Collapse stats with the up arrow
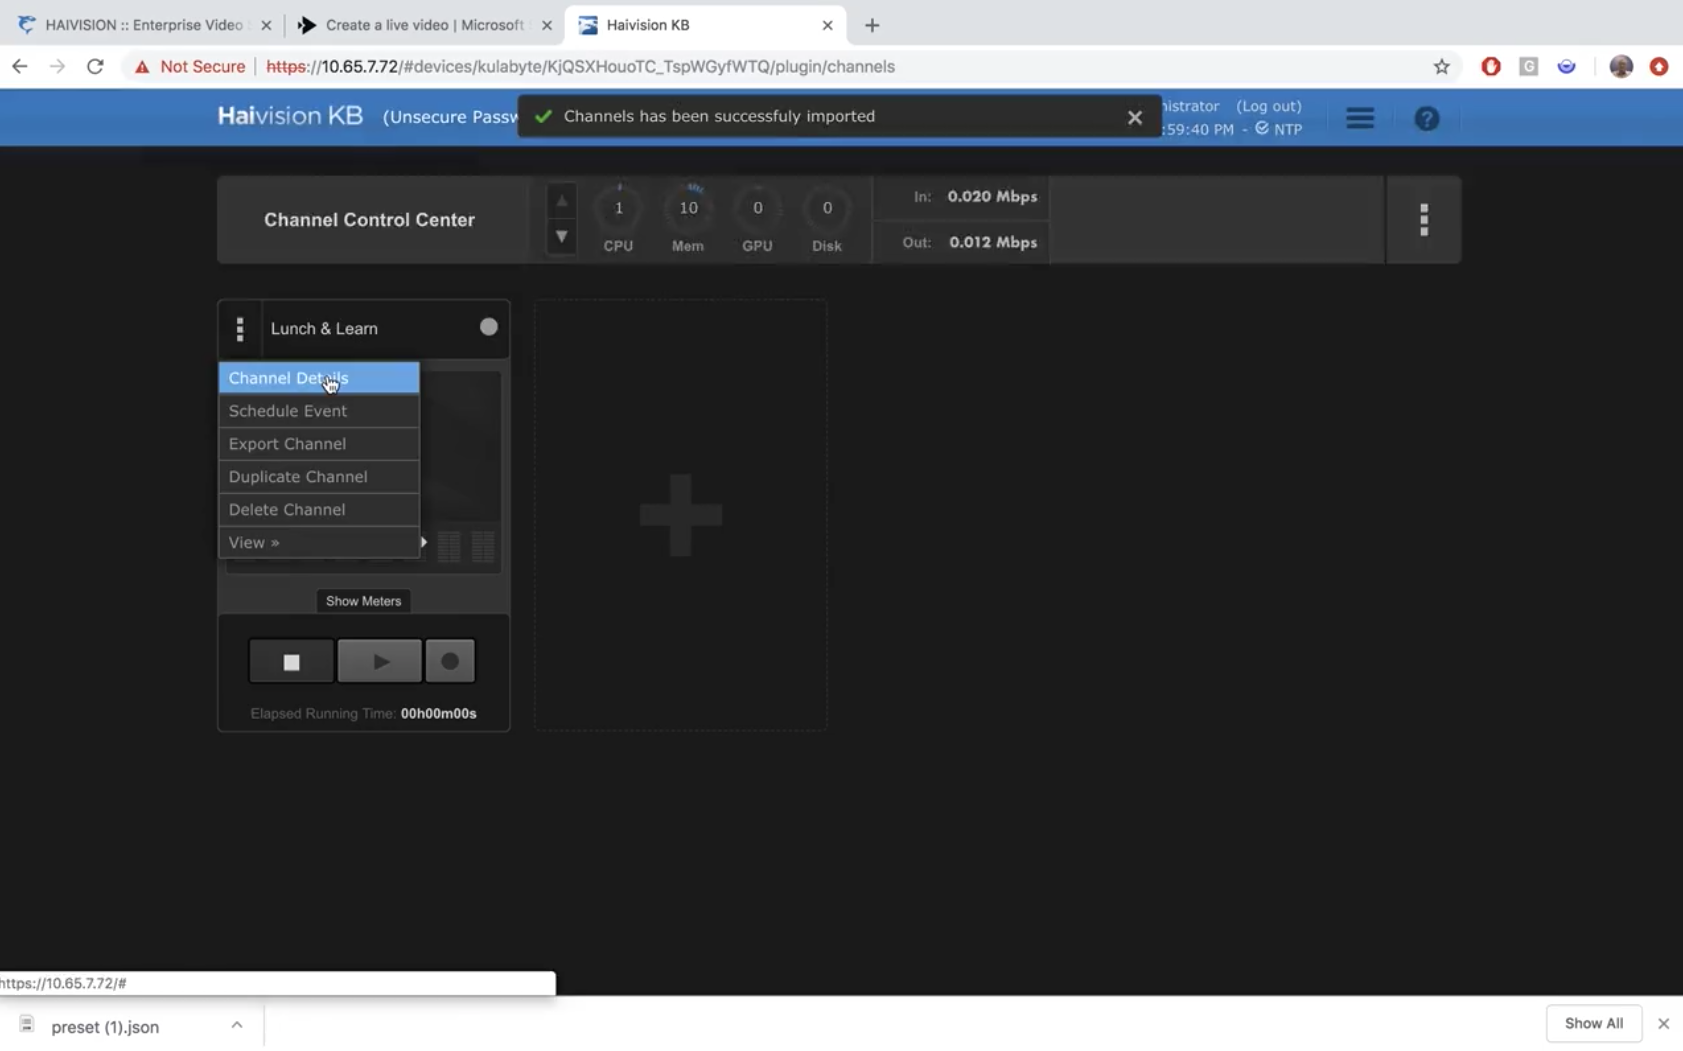Viewport: 1683px width, 1051px height. pos(562,201)
